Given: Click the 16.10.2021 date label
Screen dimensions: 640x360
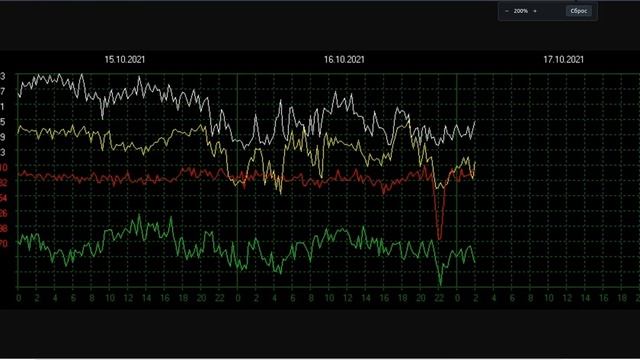Looking at the screenshot, I should (344, 59).
